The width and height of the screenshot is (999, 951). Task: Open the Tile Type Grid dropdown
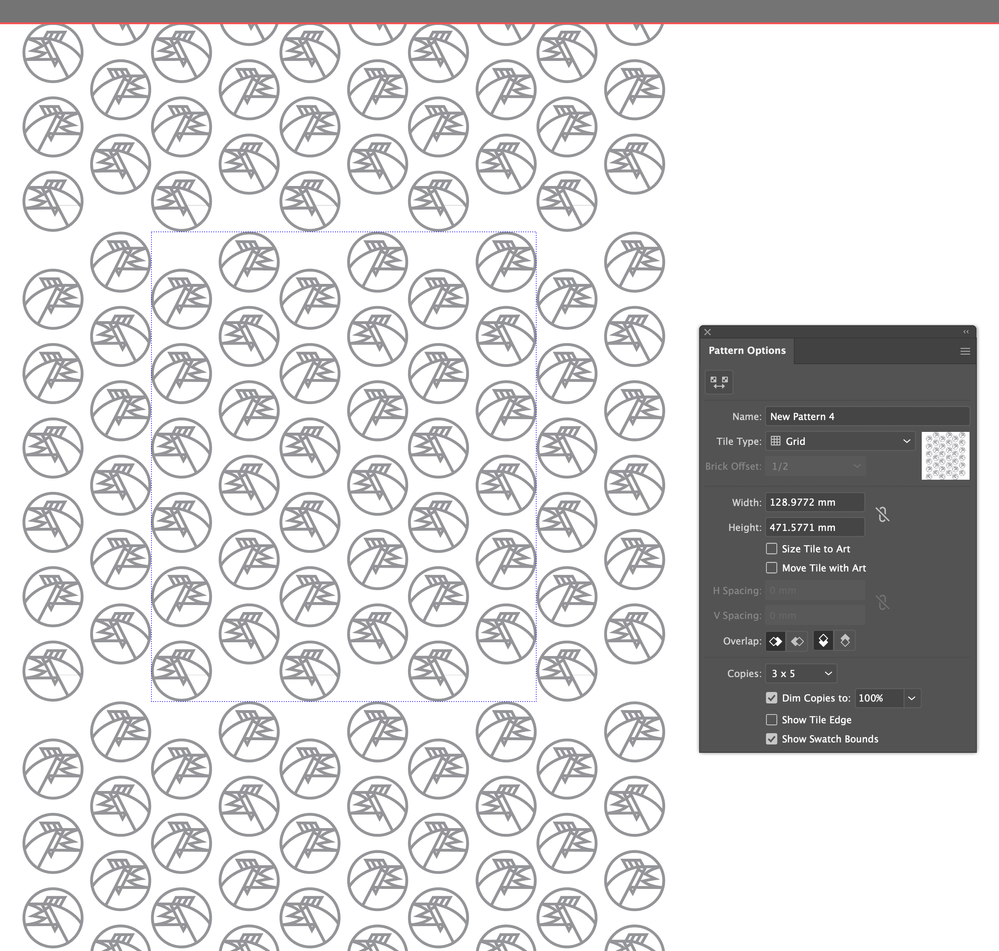coord(840,441)
